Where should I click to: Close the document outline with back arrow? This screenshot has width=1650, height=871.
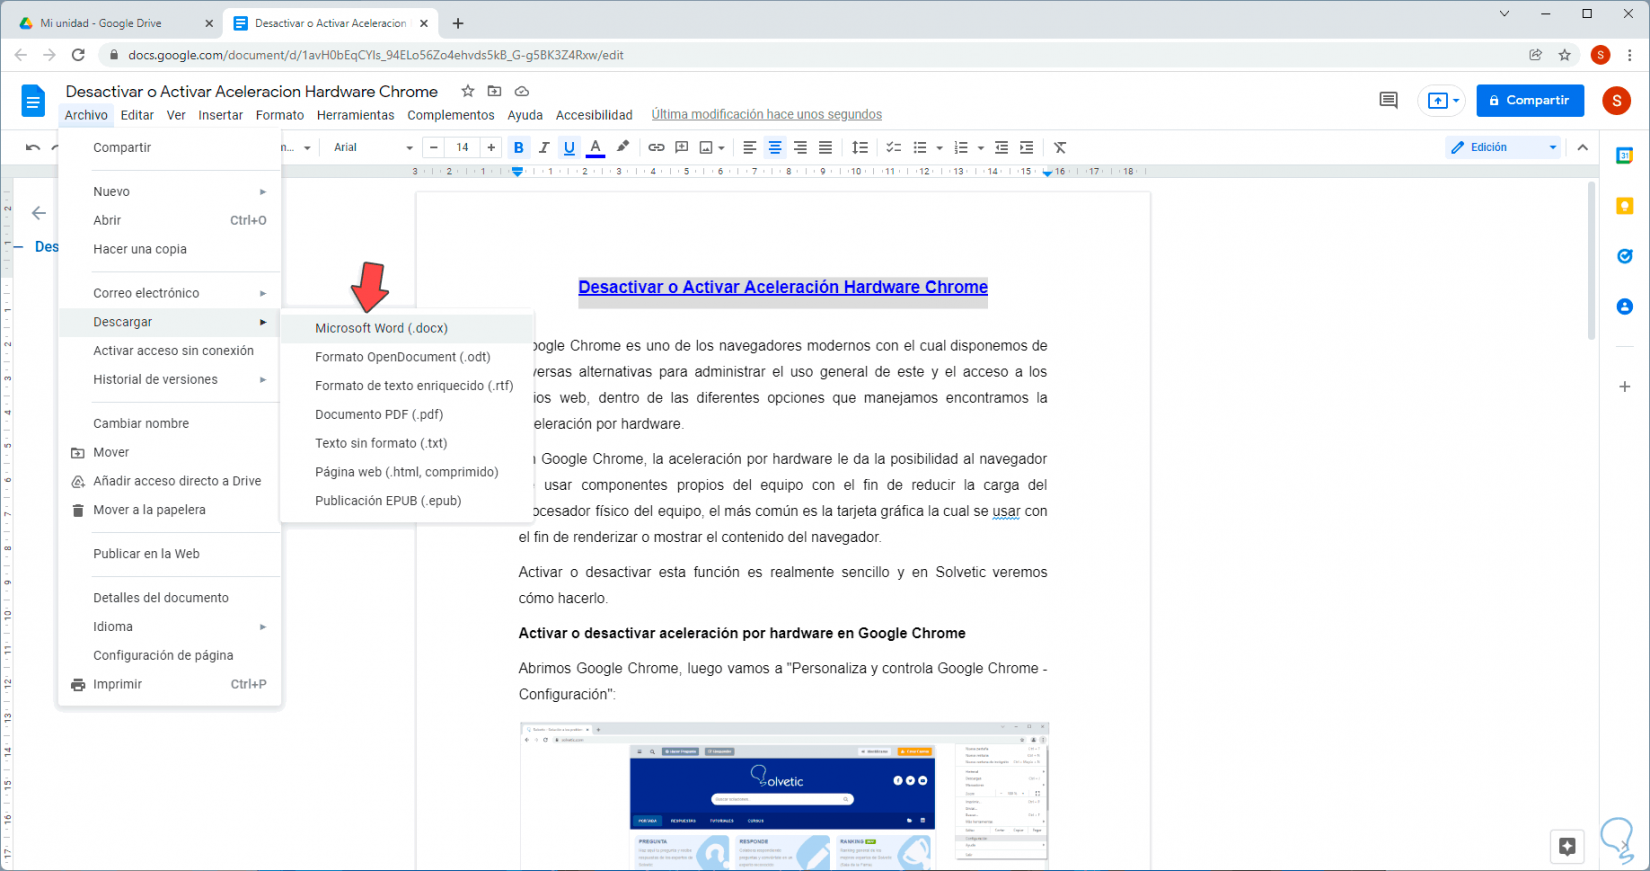click(x=39, y=213)
